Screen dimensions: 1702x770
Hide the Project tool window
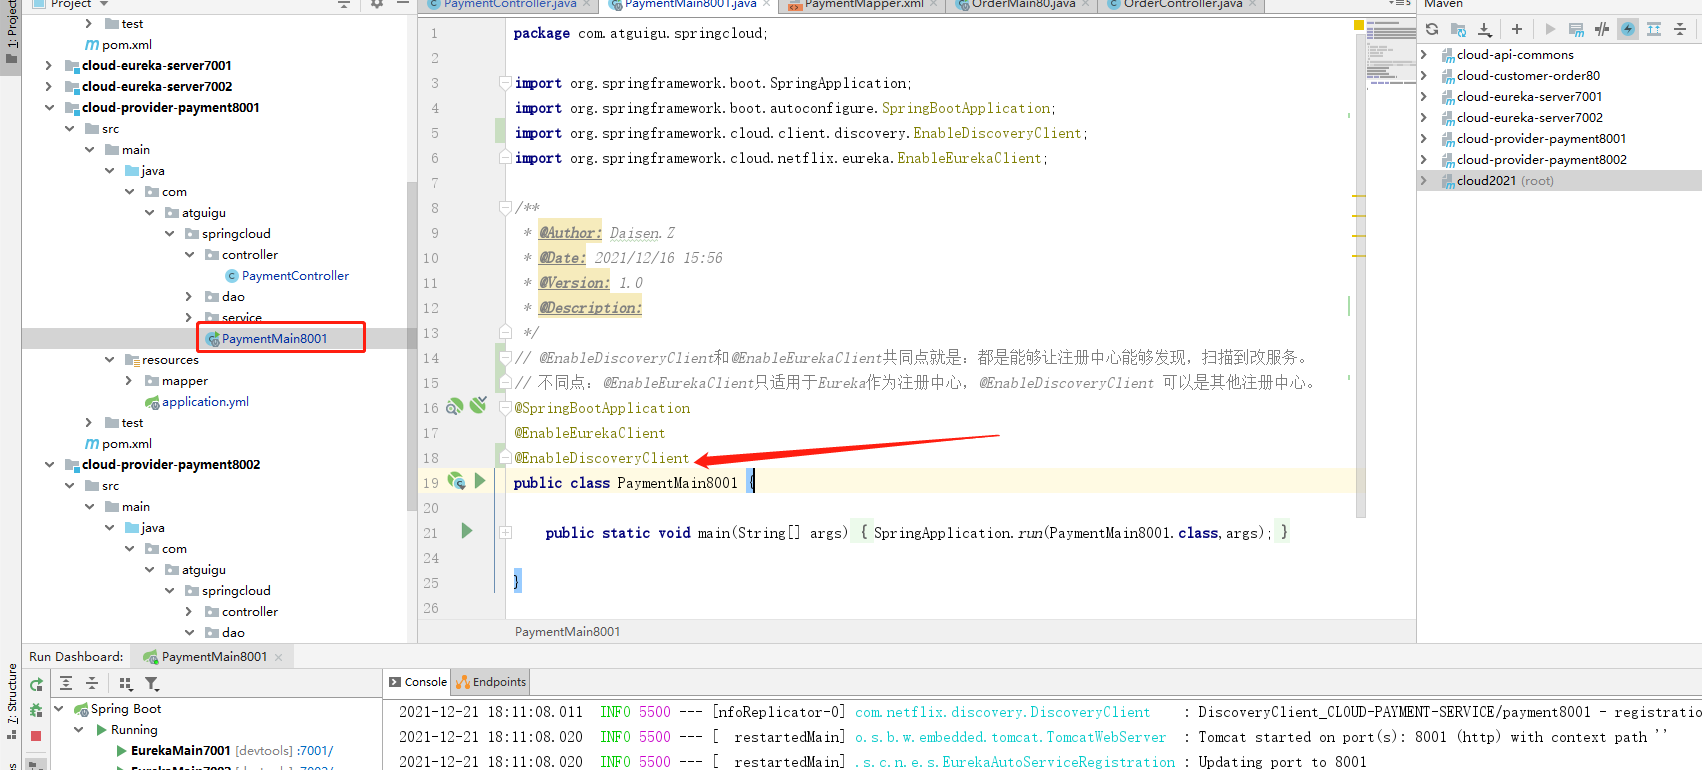click(x=403, y=4)
